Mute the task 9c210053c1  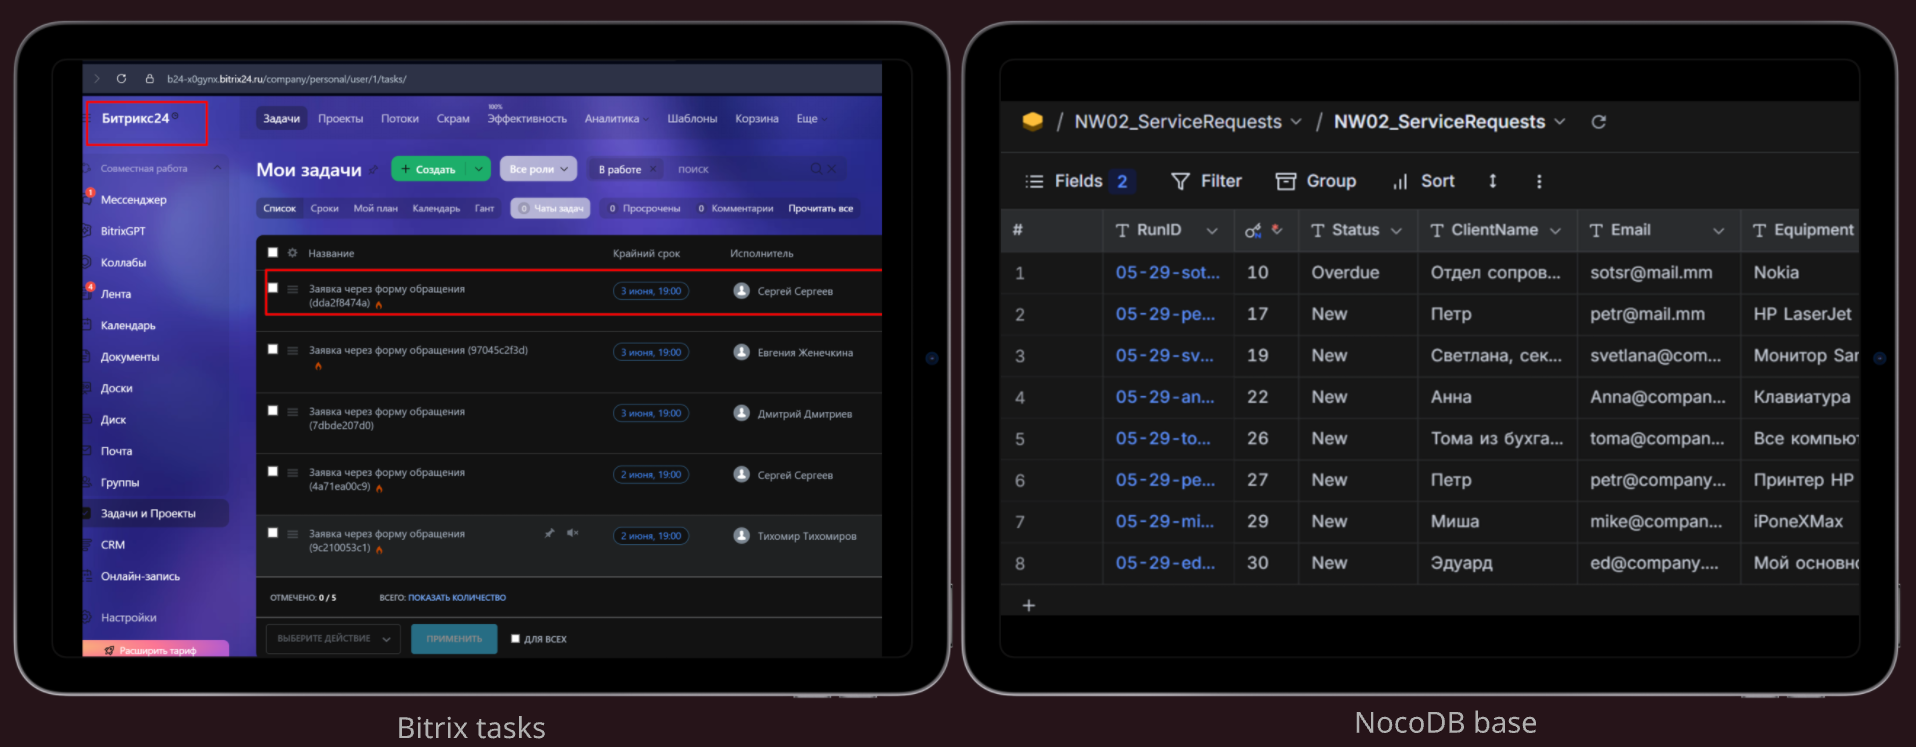click(572, 533)
